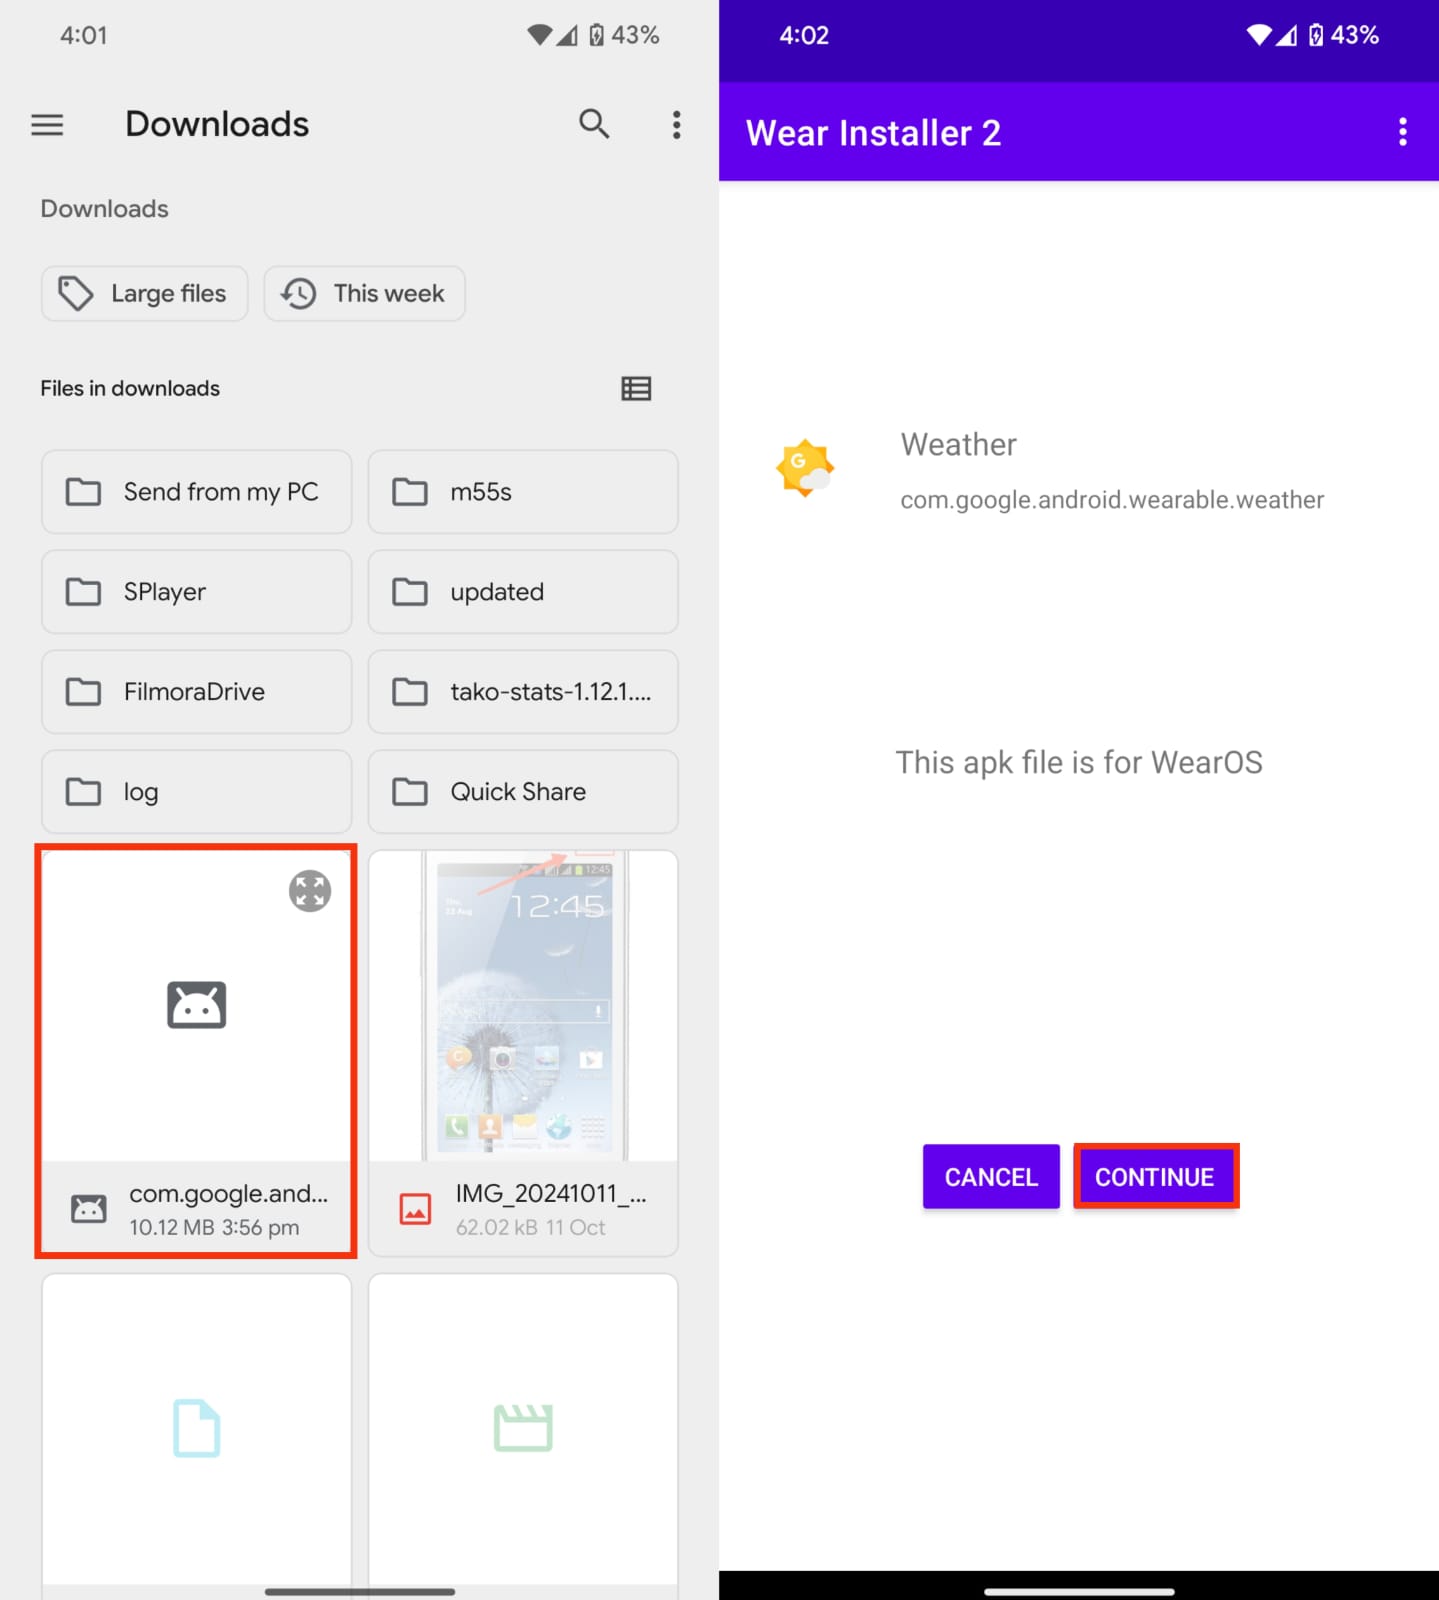Open the SPlayer folder
1439x1600 pixels.
tap(197, 592)
